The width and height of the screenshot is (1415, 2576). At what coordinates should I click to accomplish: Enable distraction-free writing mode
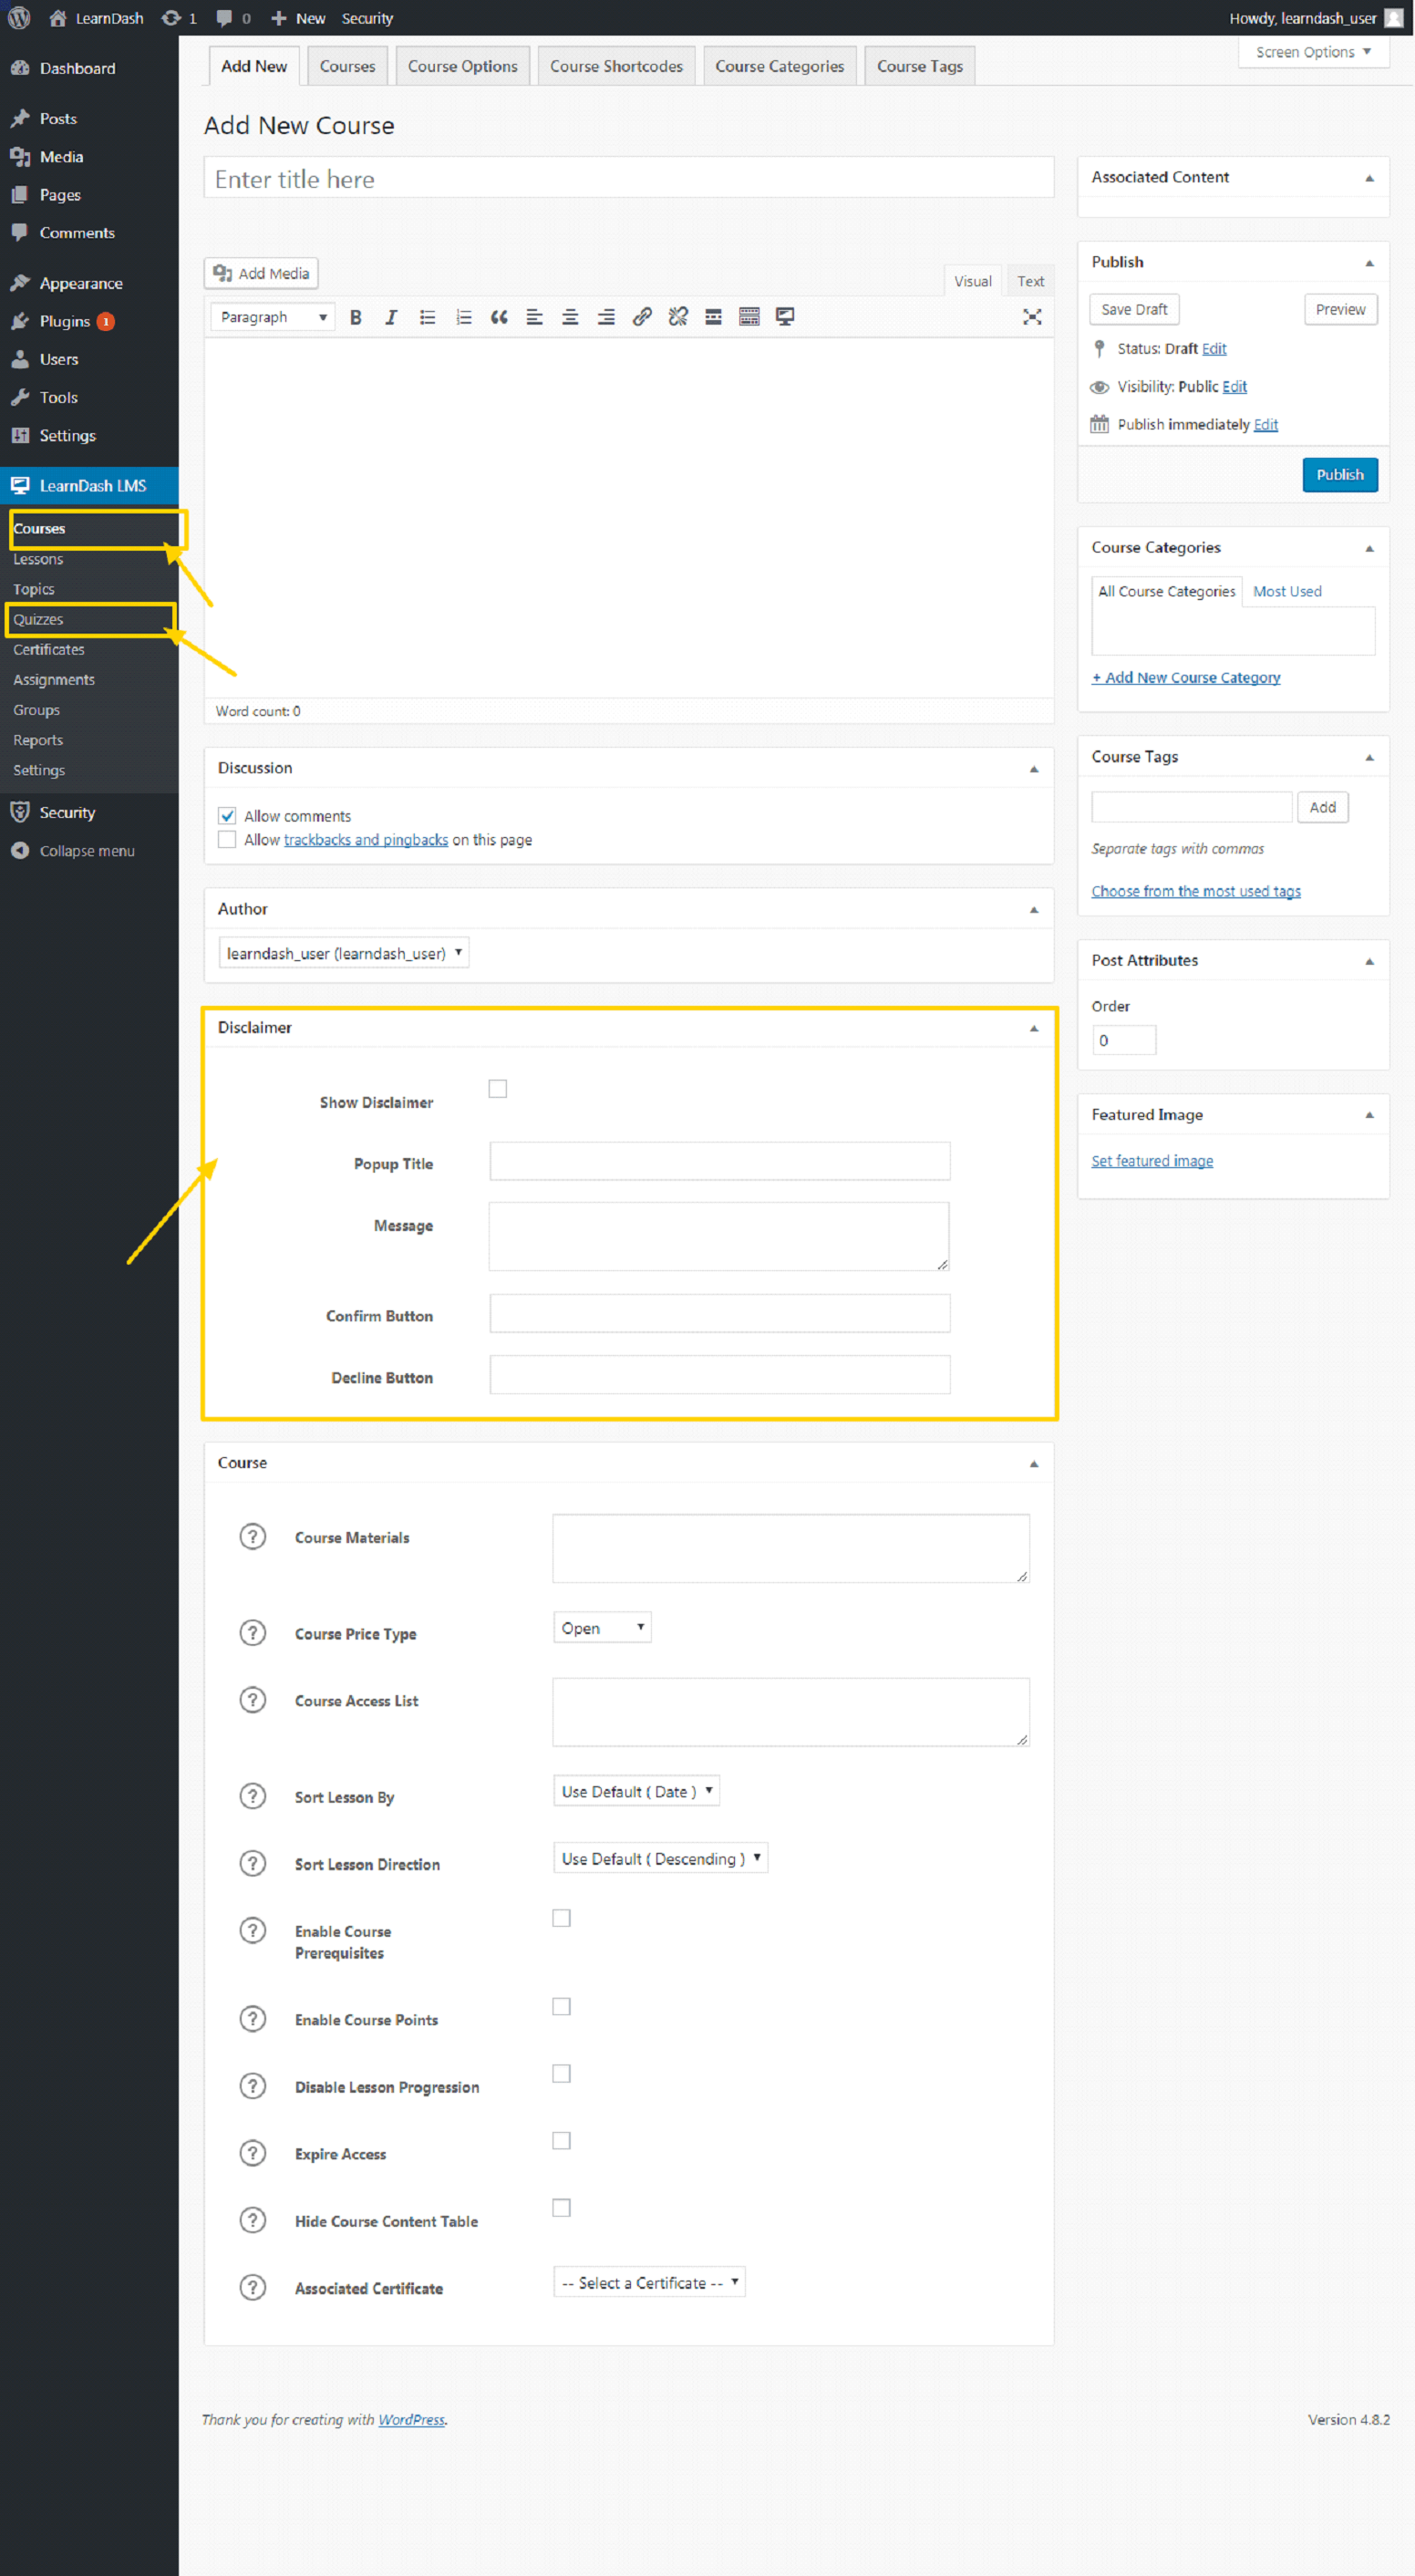(1032, 317)
